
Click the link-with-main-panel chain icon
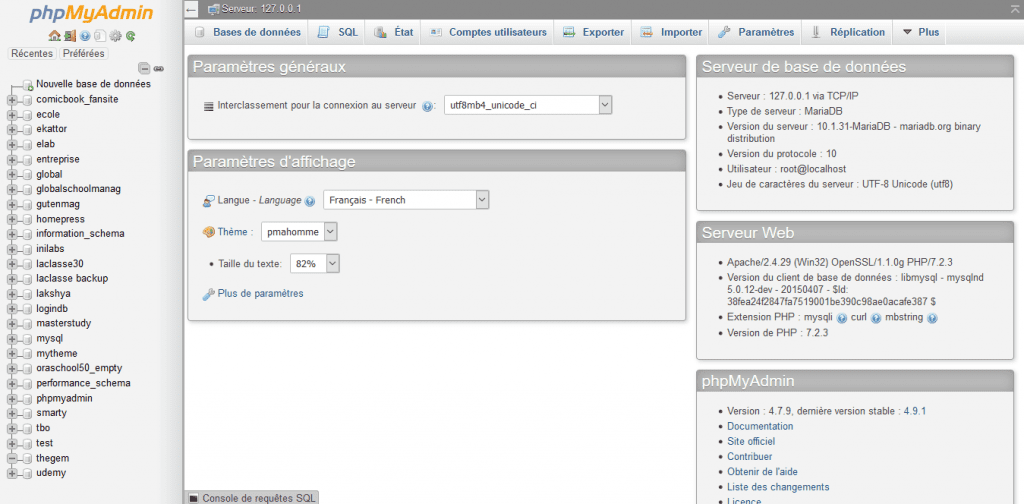coord(159,69)
